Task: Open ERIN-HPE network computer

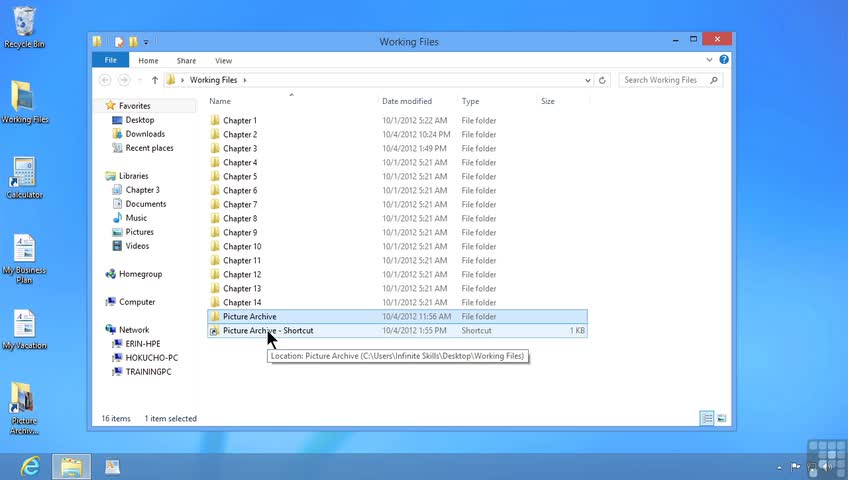Action: (143, 344)
